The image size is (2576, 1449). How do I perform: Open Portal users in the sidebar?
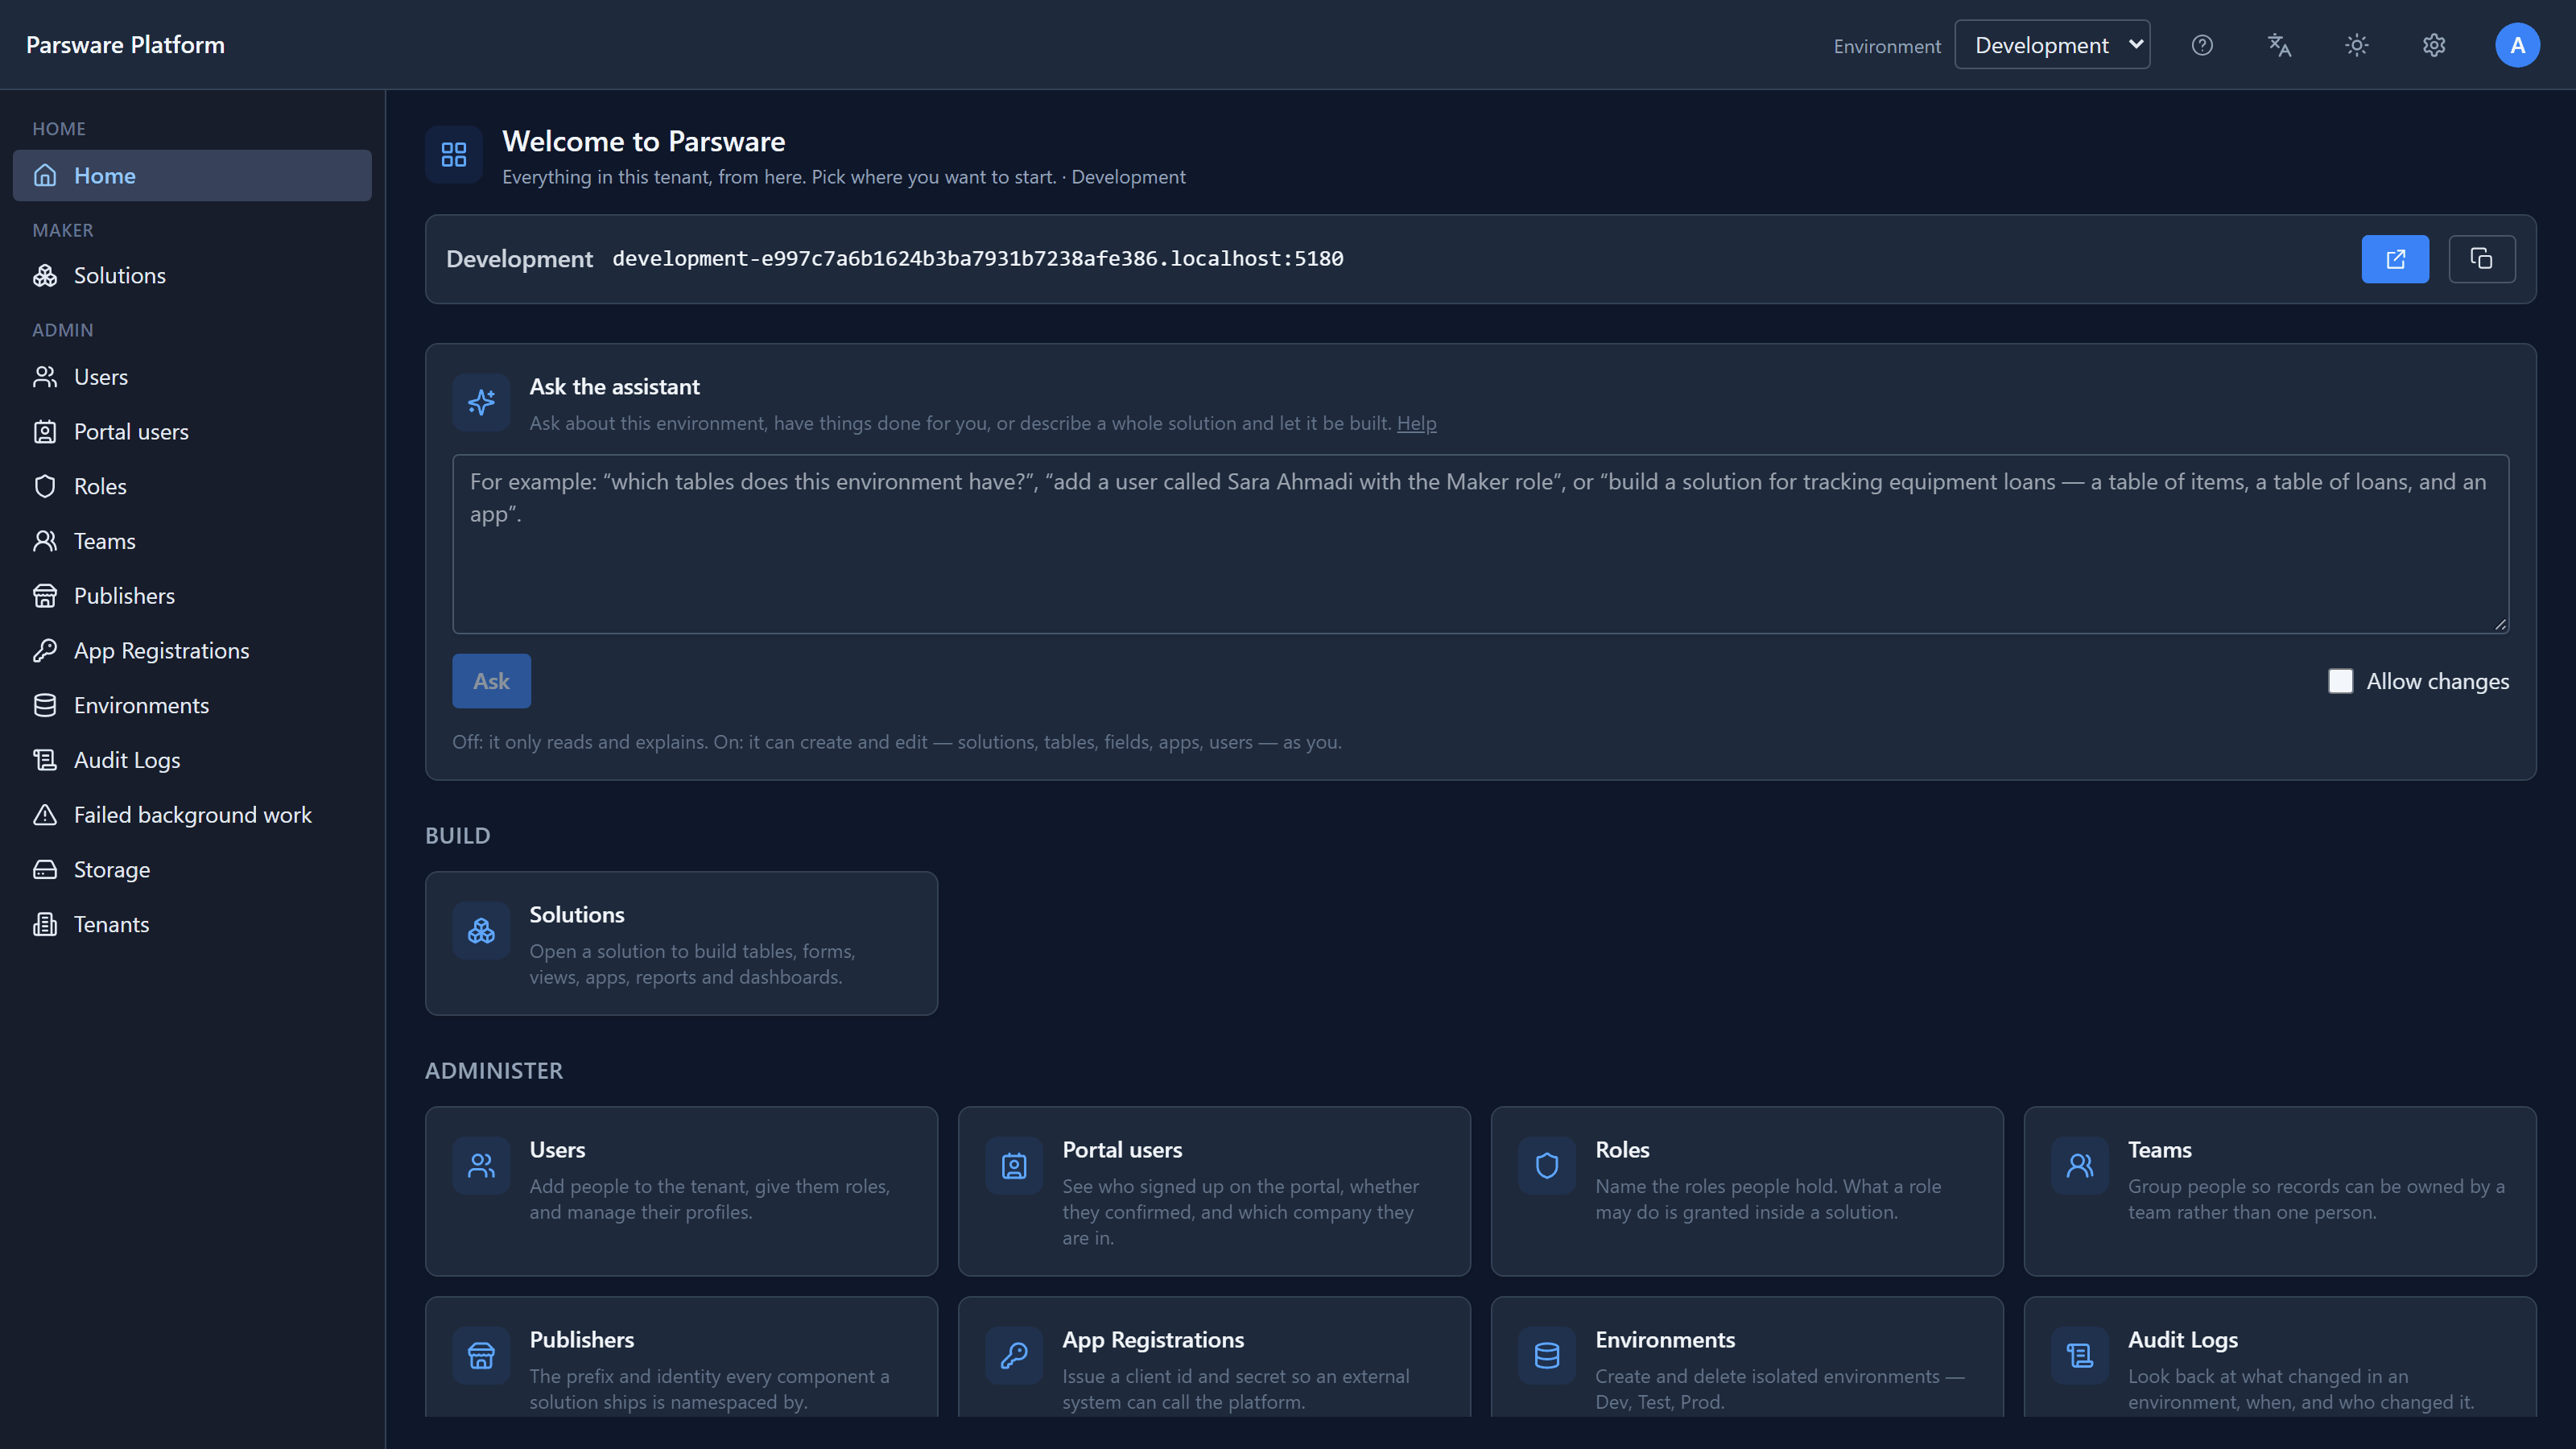(x=192, y=432)
